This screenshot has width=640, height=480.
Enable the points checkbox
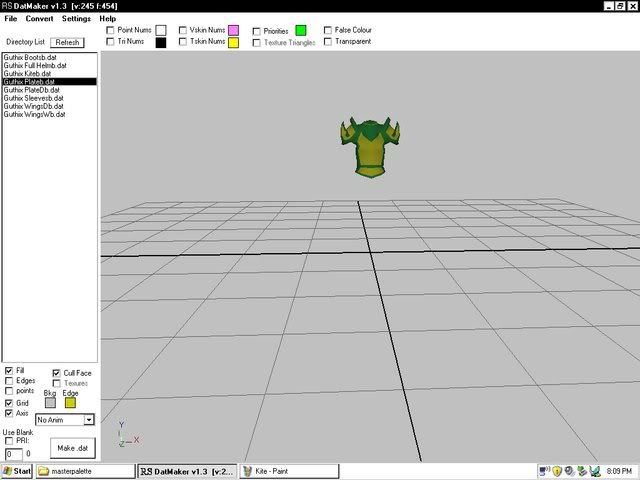coord(9,391)
